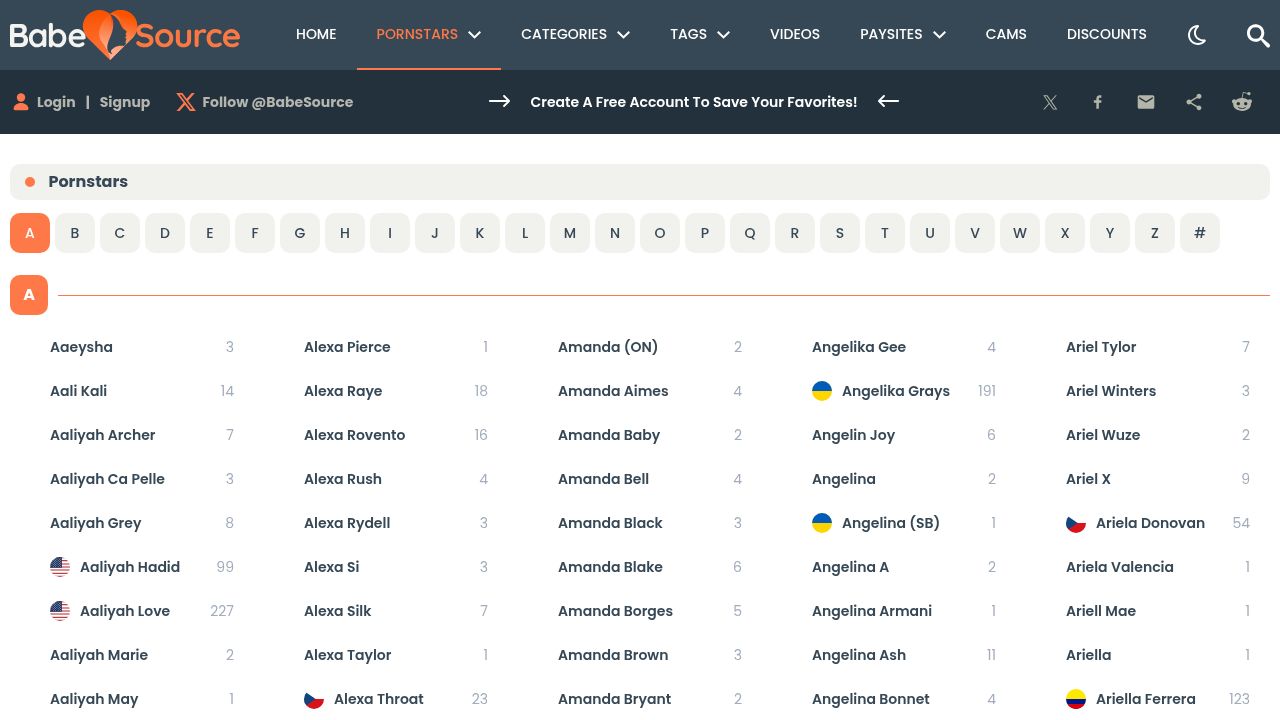
Task: Select letter M in alphabet filter
Action: [x=570, y=233]
